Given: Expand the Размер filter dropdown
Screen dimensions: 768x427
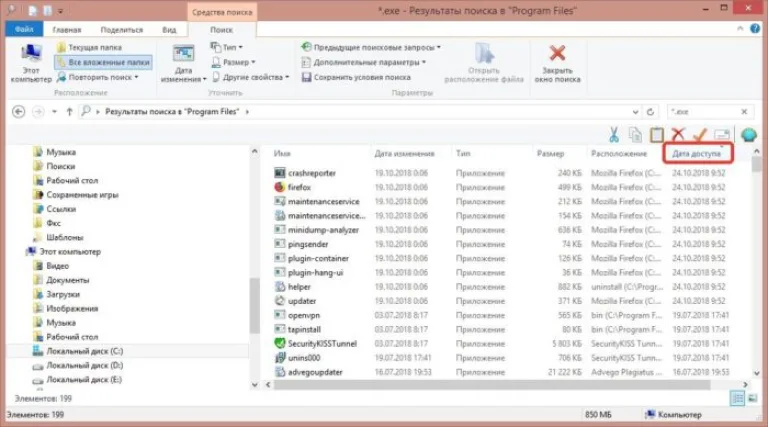Looking at the screenshot, I should coord(234,62).
